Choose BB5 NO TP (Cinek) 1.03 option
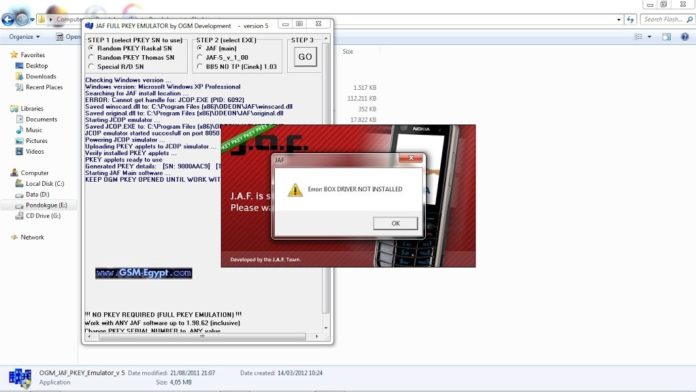 pos(200,67)
